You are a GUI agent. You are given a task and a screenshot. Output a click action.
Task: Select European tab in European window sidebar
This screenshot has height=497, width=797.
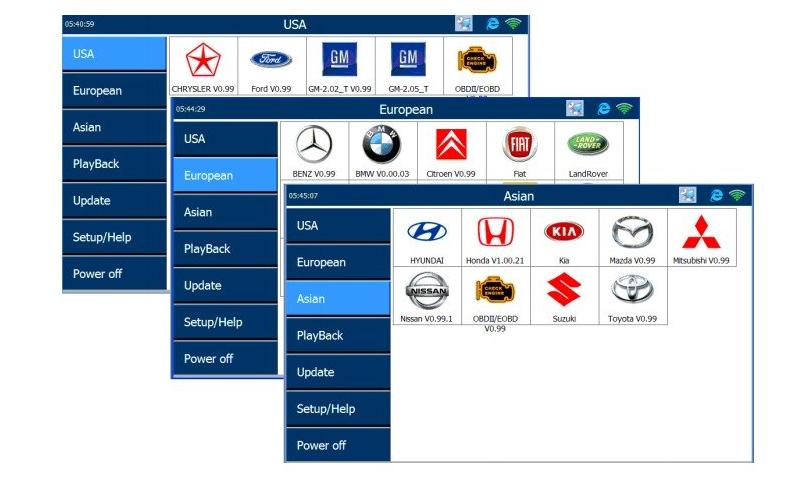point(225,175)
